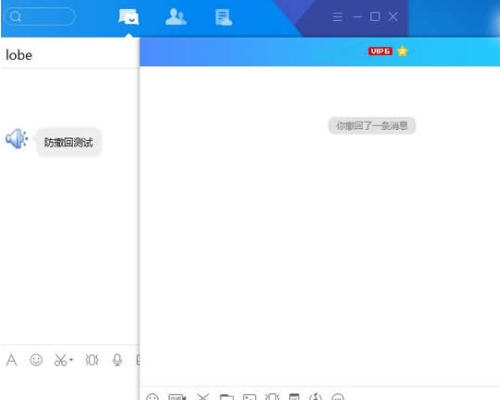The image size is (500, 400).
Task: Click the blue speaker avatar icon
Action: click(x=17, y=138)
